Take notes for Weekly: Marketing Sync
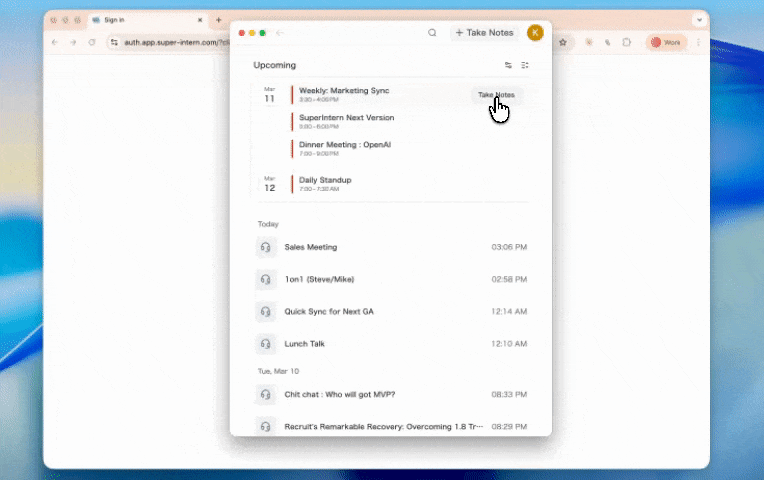This screenshot has height=480, width=764. point(496,95)
